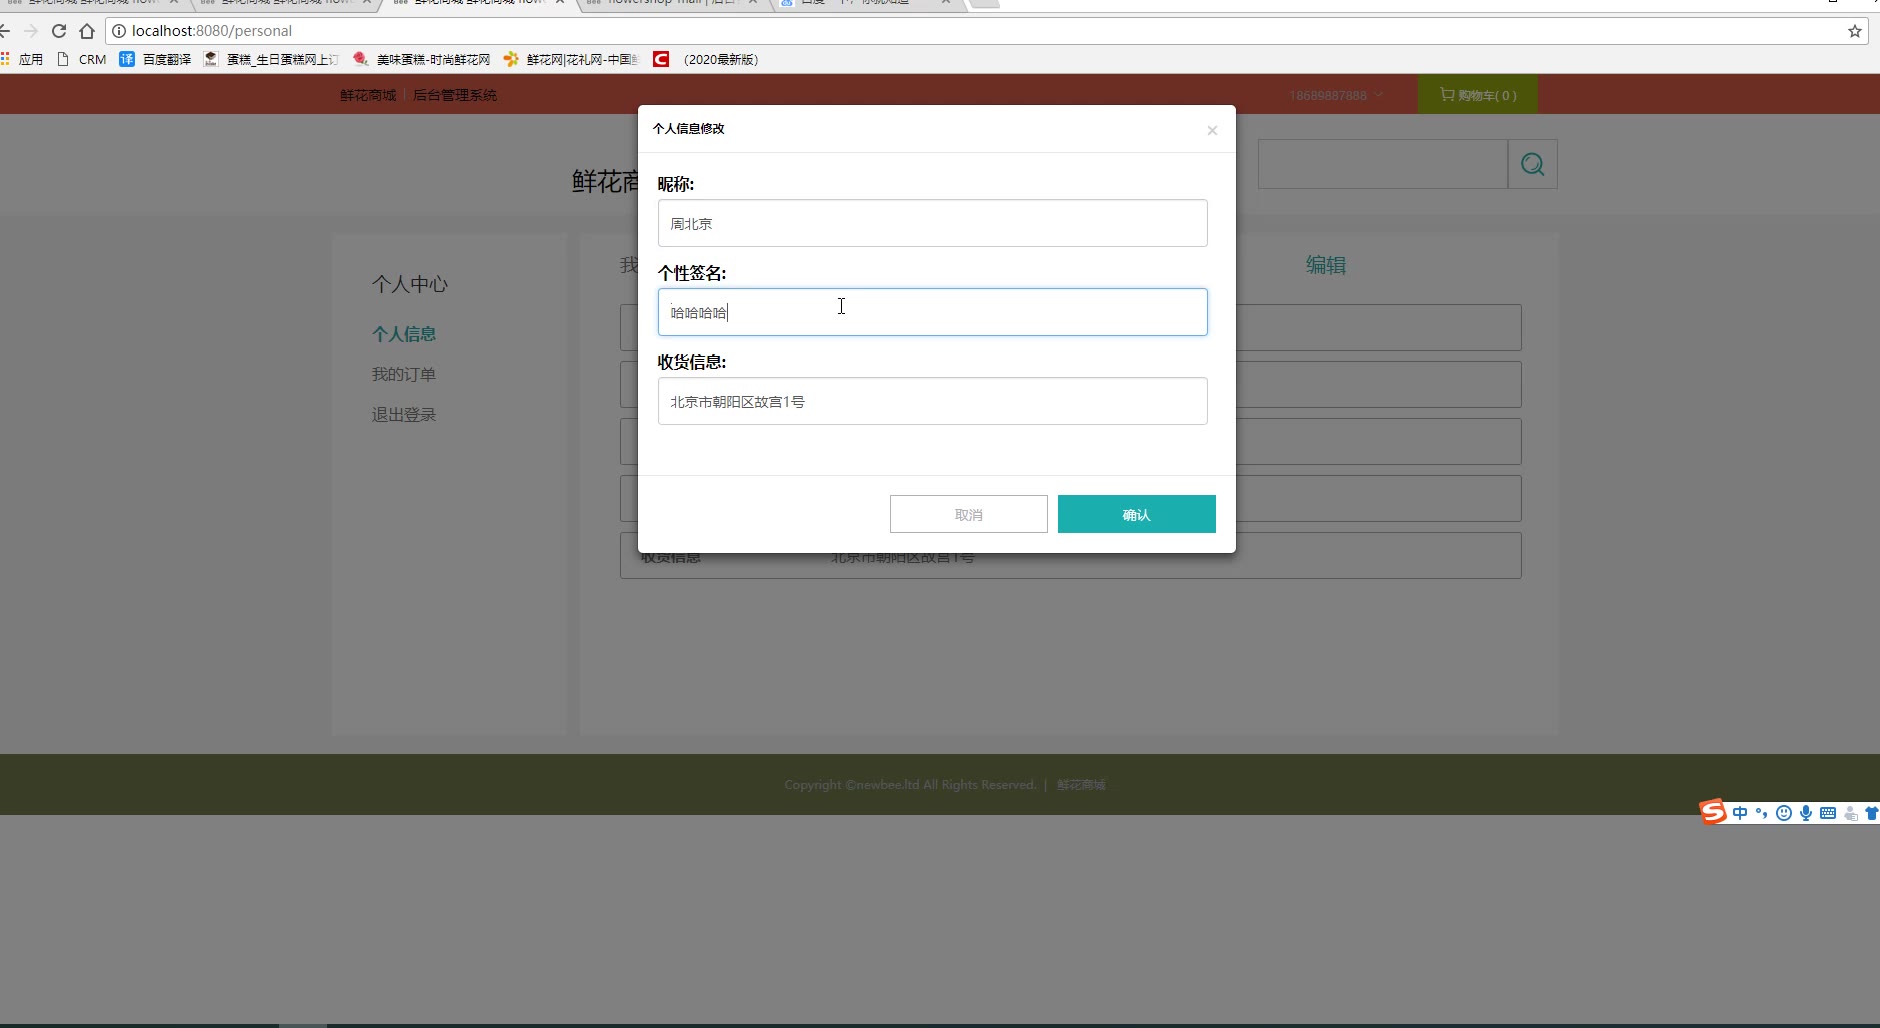Click the 编辑 edit link
The image size is (1880, 1028).
tap(1326, 265)
